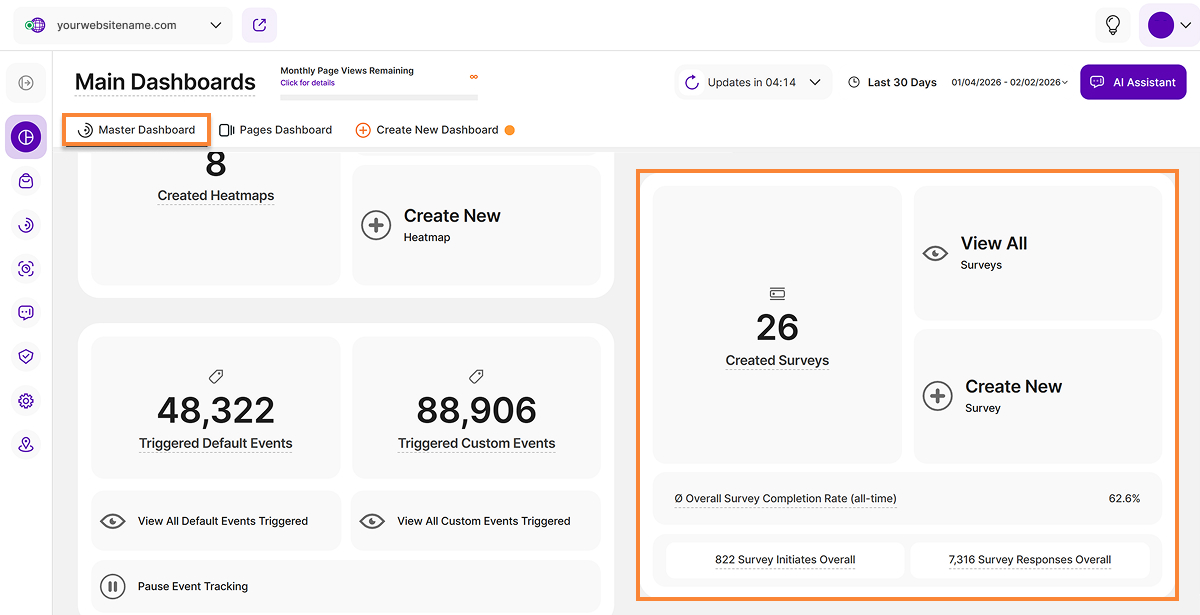View All Default Events Triggered
Viewport: 1200px width, 615px height.
(x=222, y=521)
